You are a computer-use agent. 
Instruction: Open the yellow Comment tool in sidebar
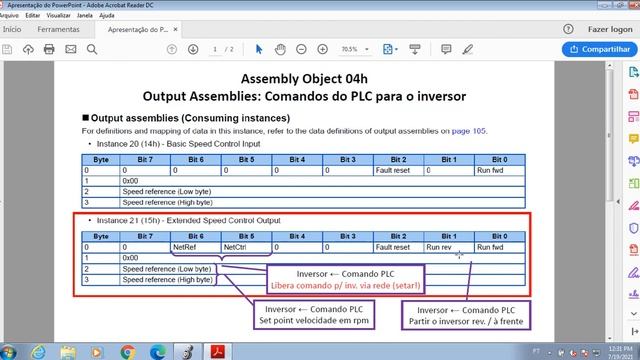[x=633, y=139]
